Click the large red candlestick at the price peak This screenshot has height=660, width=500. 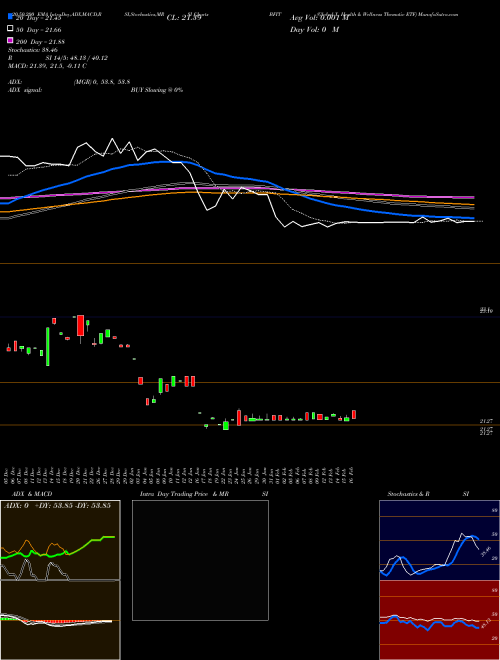click(80, 325)
